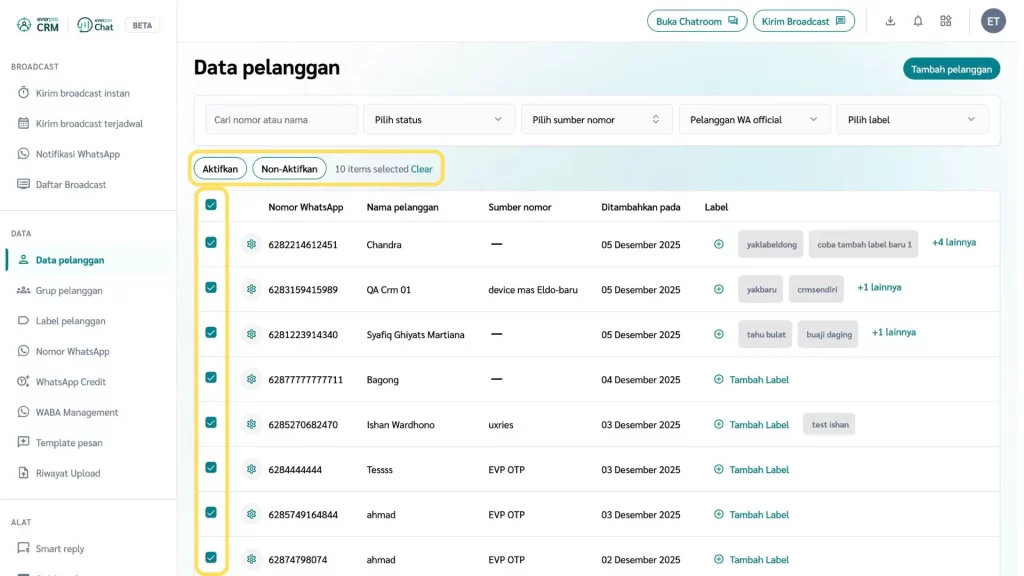Click the gear icon beside Chandra's number

click(251, 244)
